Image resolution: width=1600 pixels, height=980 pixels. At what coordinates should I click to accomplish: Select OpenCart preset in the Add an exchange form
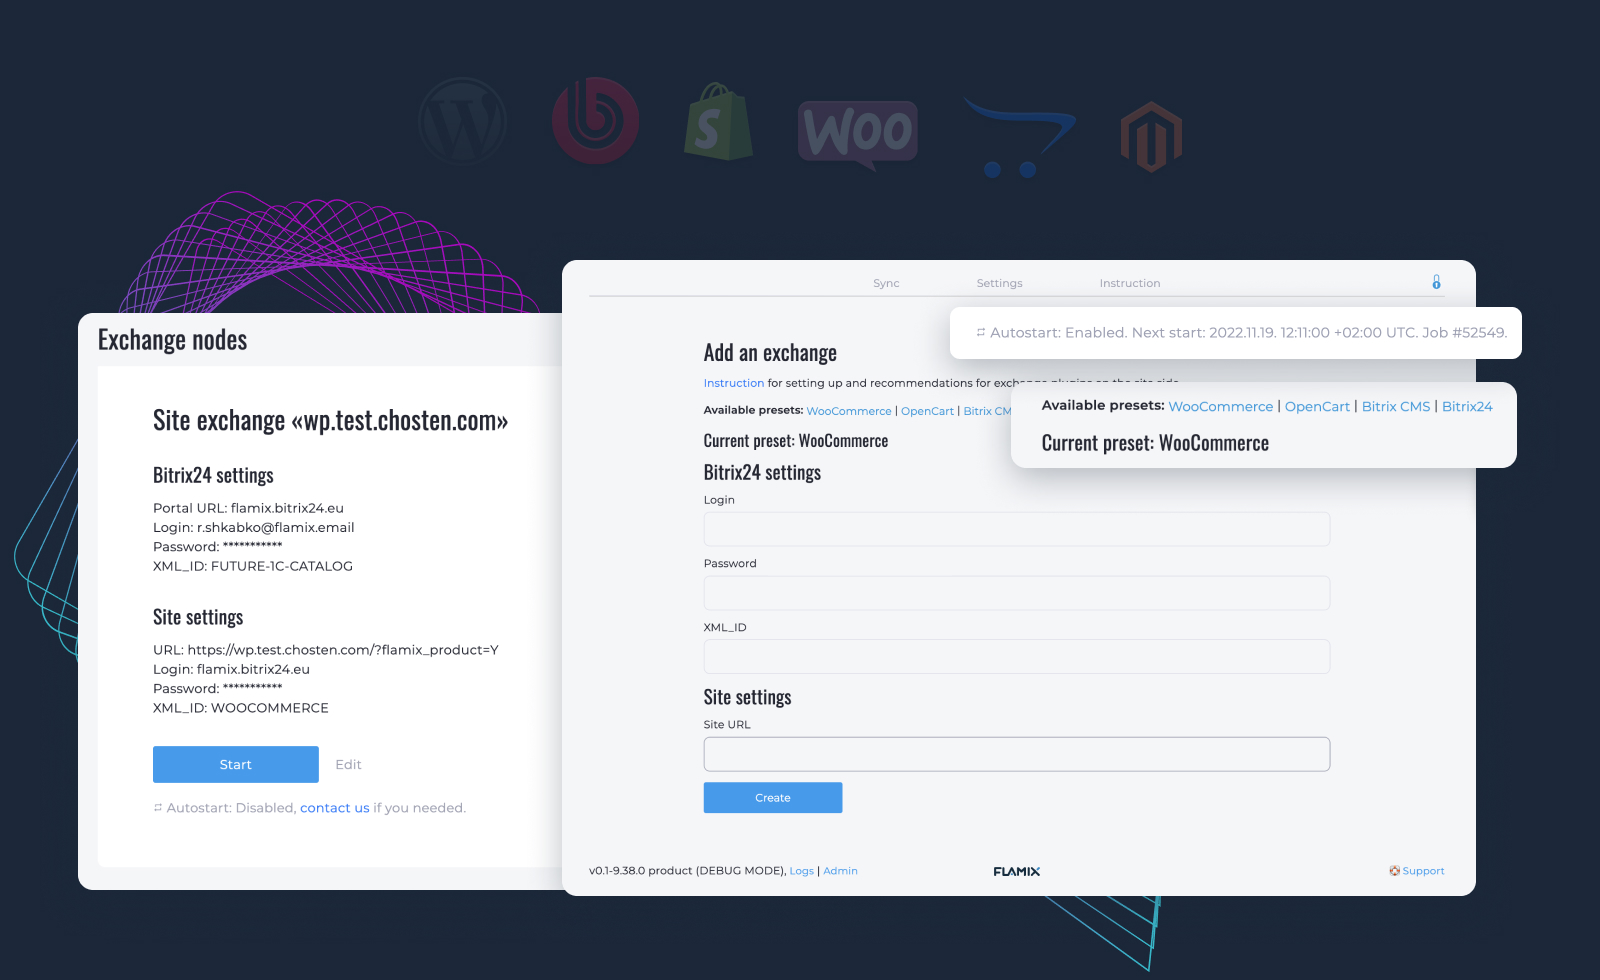click(927, 411)
